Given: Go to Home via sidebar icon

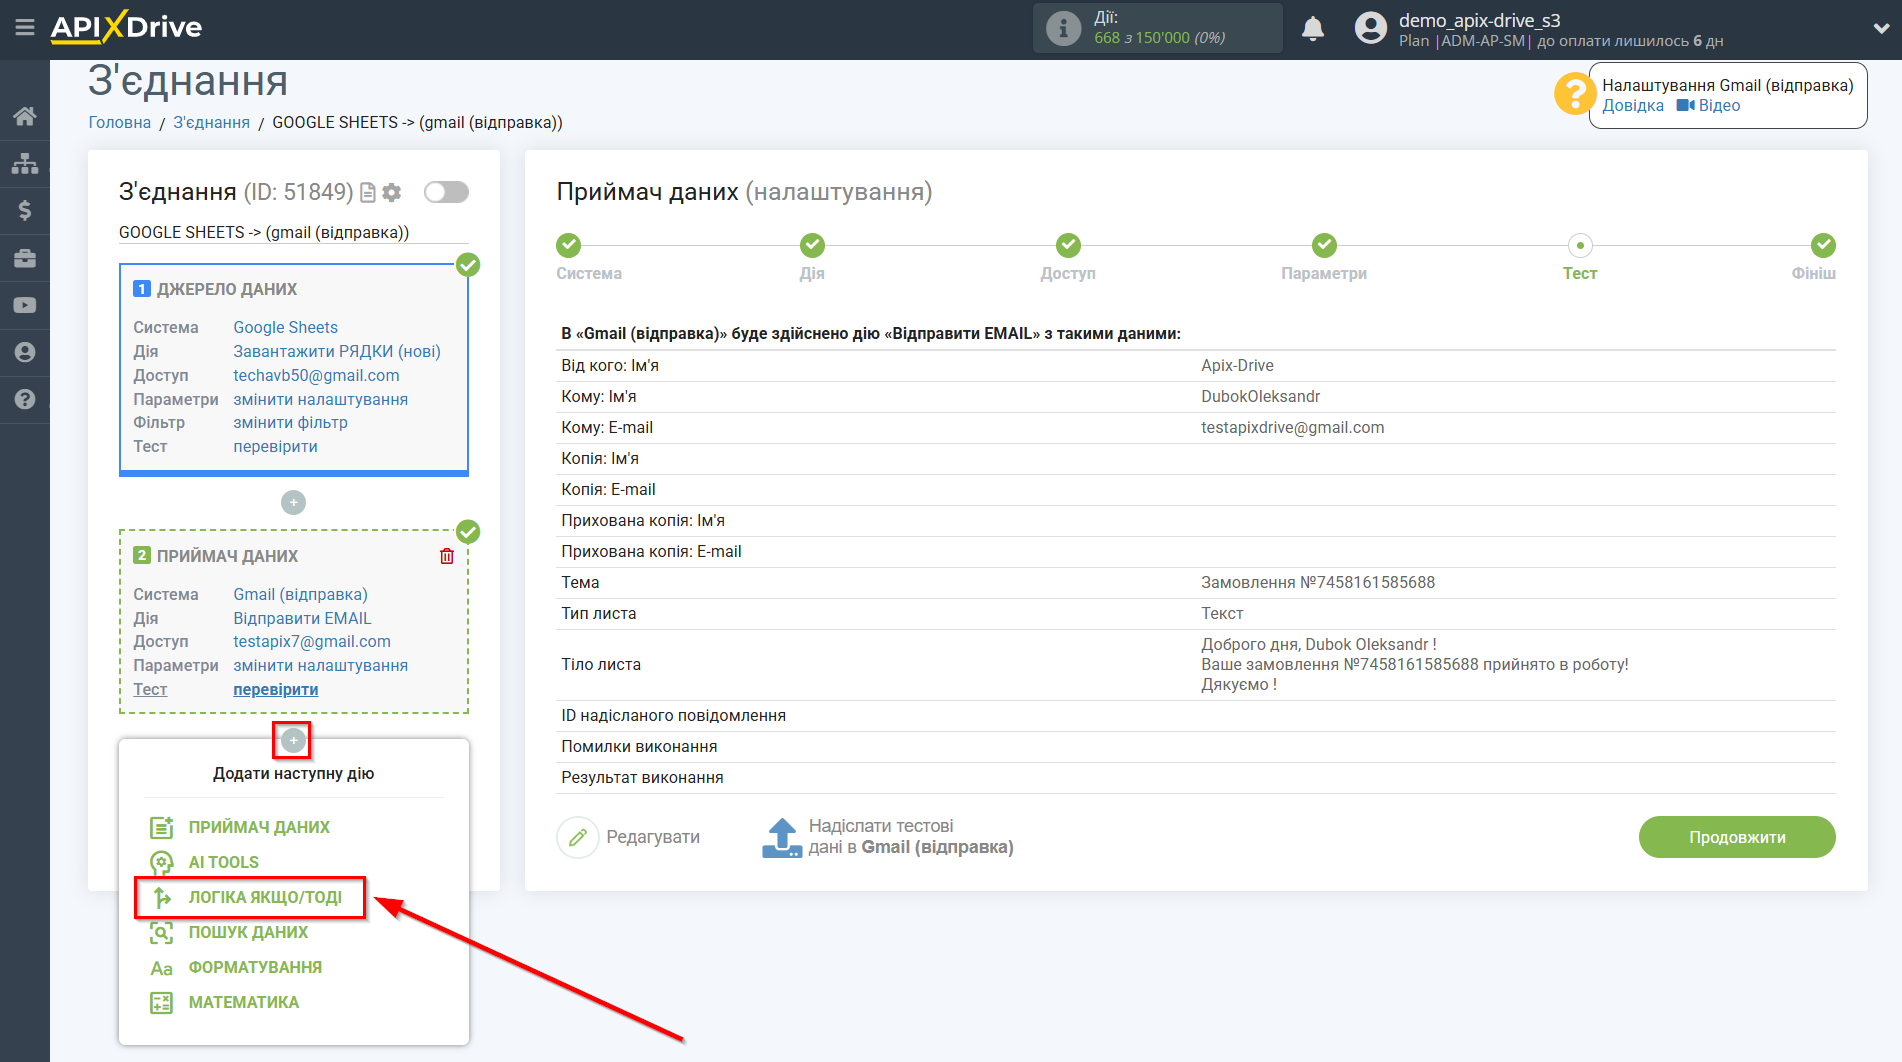Looking at the screenshot, I should pos(25,116).
